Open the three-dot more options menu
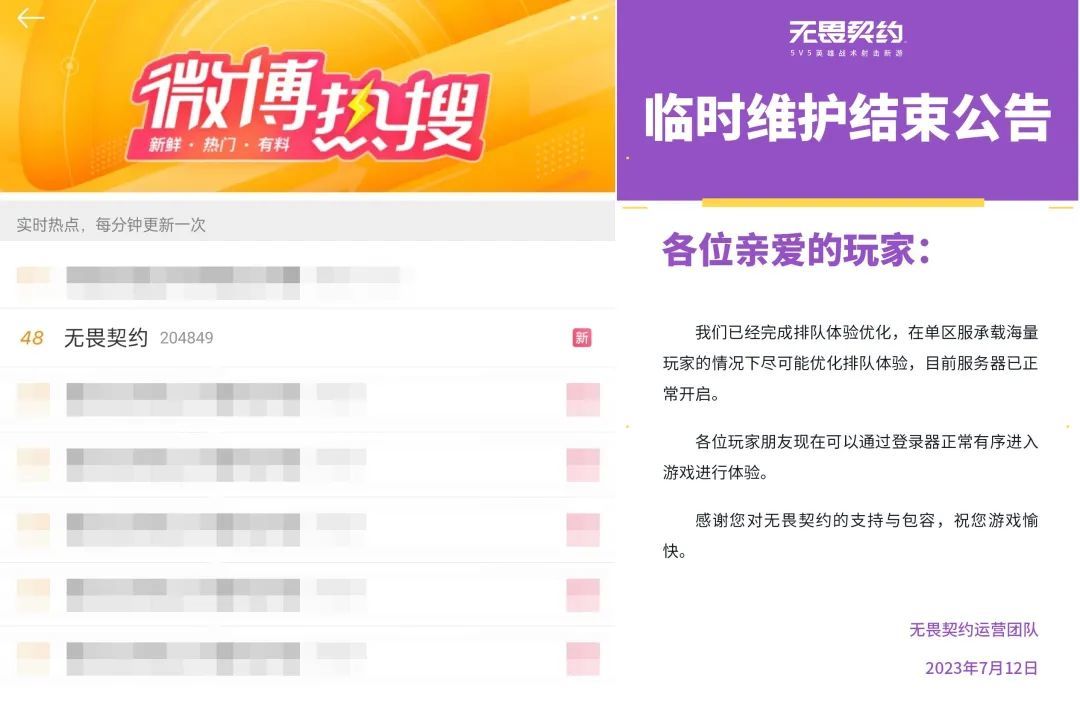 [x=584, y=18]
